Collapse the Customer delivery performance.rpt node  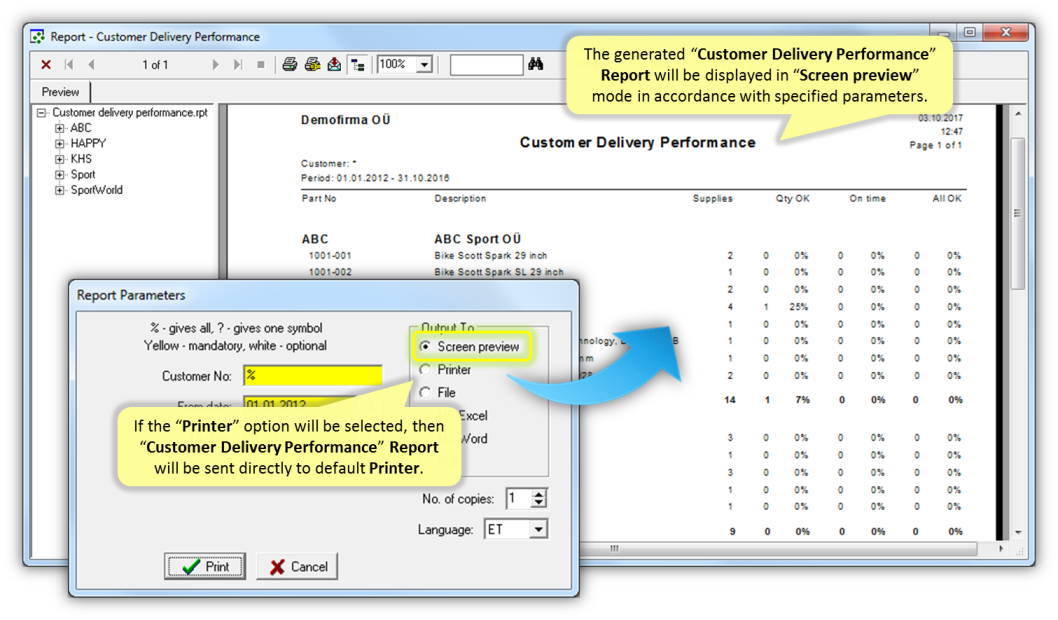coord(42,113)
